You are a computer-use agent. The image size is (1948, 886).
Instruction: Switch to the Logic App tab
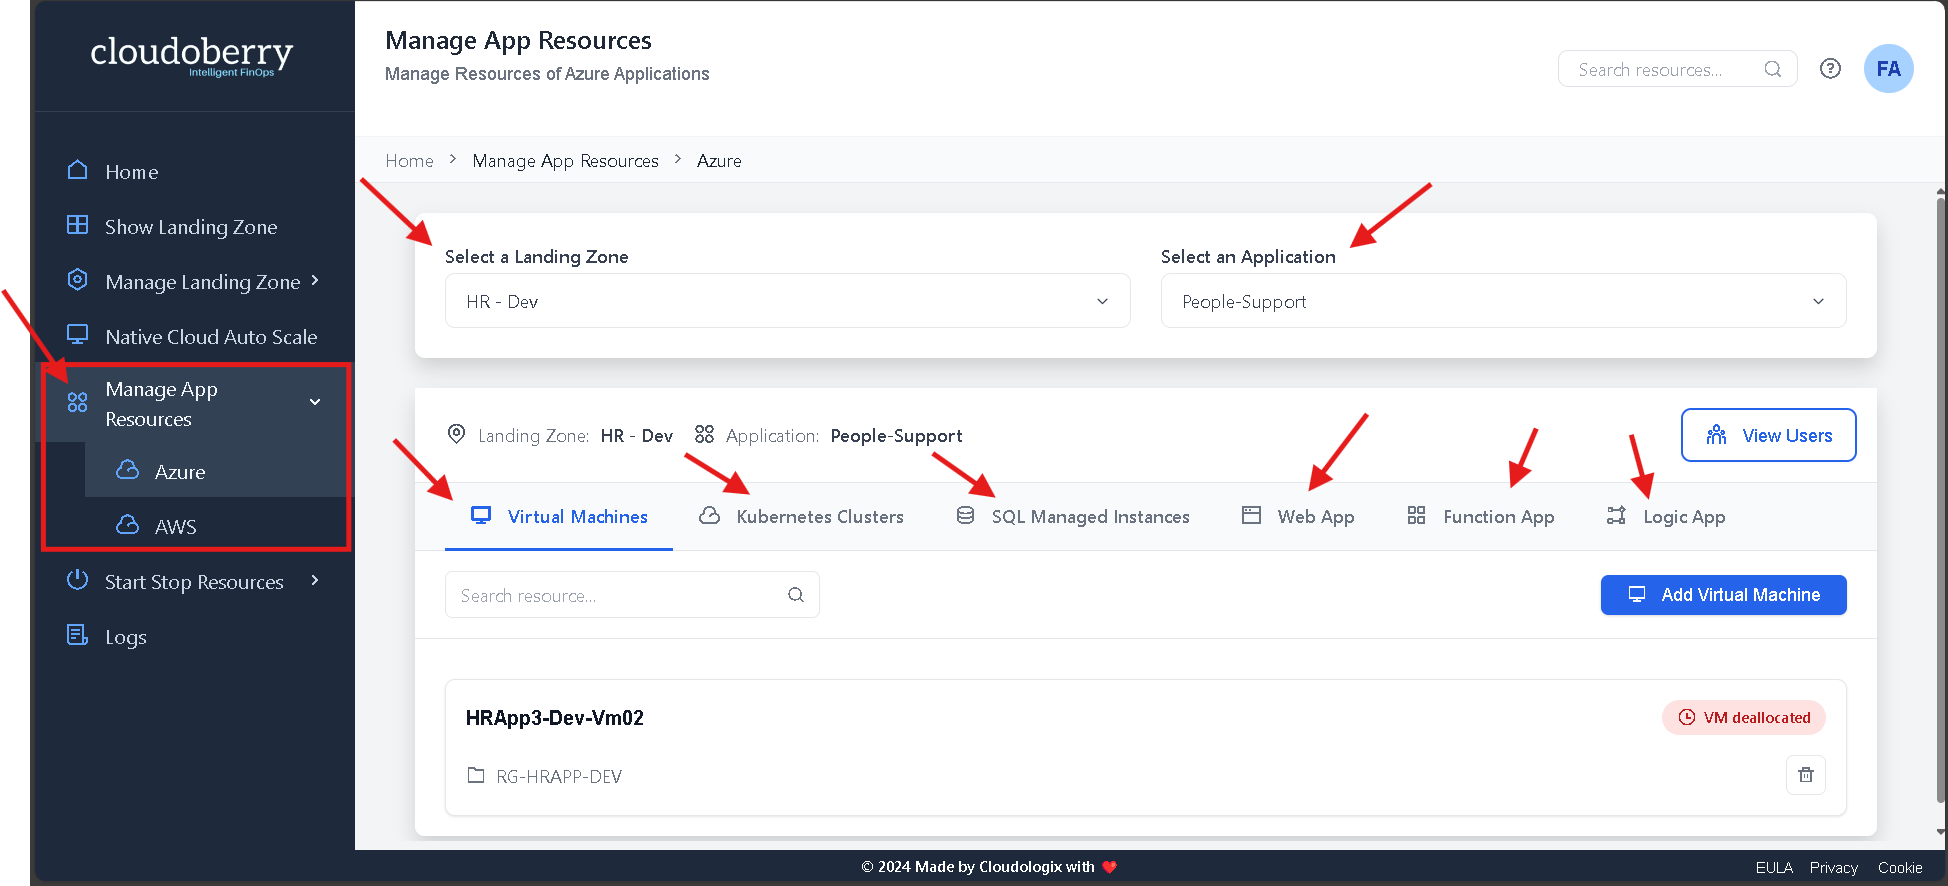click(x=1666, y=517)
